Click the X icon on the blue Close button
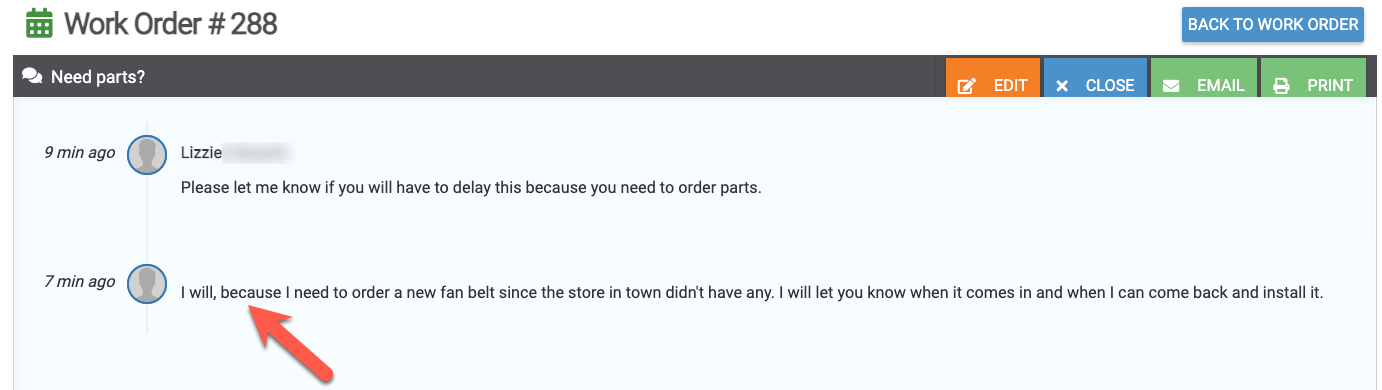This screenshot has width=1382, height=390. point(1062,86)
